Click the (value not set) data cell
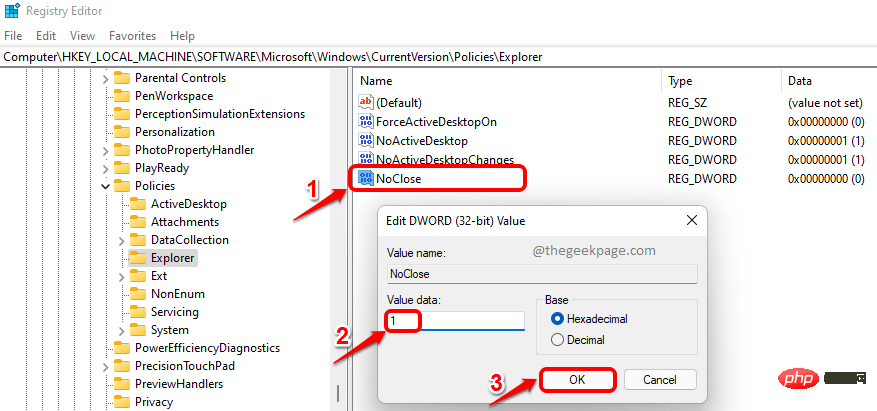 coord(823,102)
